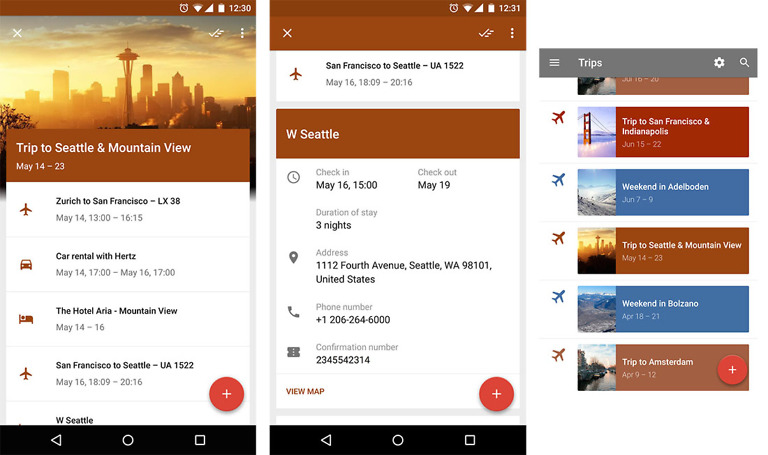Open the hamburger menu in Trips bar
The height and width of the screenshot is (455, 768).
click(x=554, y=63)
